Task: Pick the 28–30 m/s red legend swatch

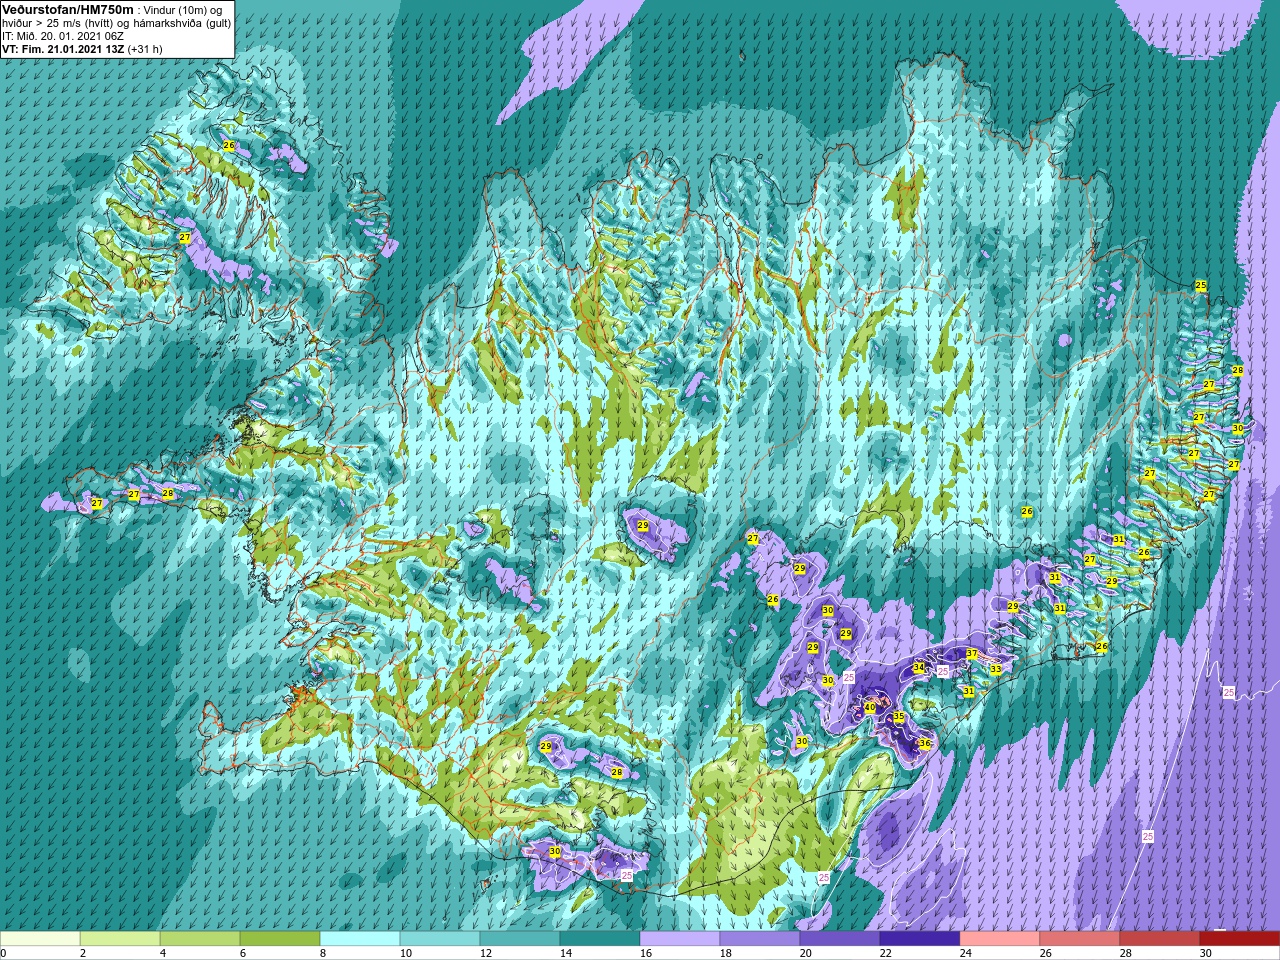Action: click(1160, 939)
